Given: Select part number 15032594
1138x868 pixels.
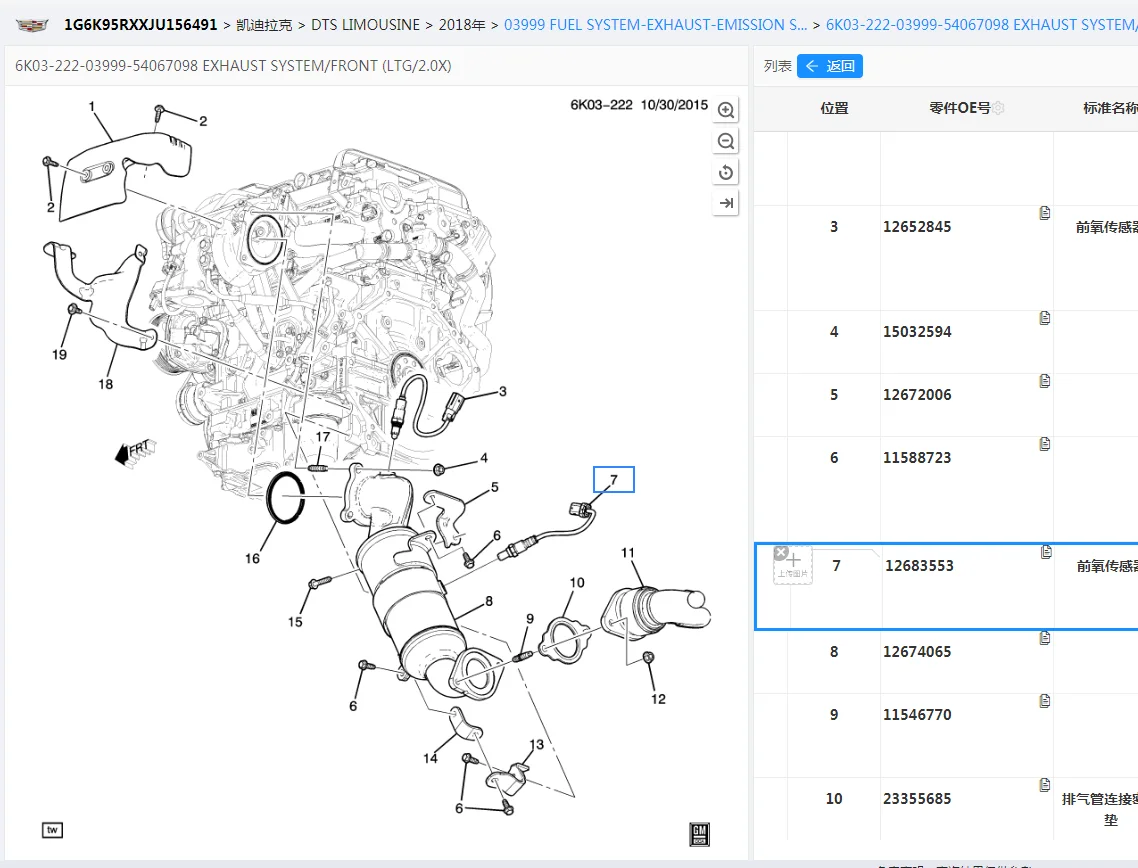Looking at the screenshot, I should pos(917,332).
